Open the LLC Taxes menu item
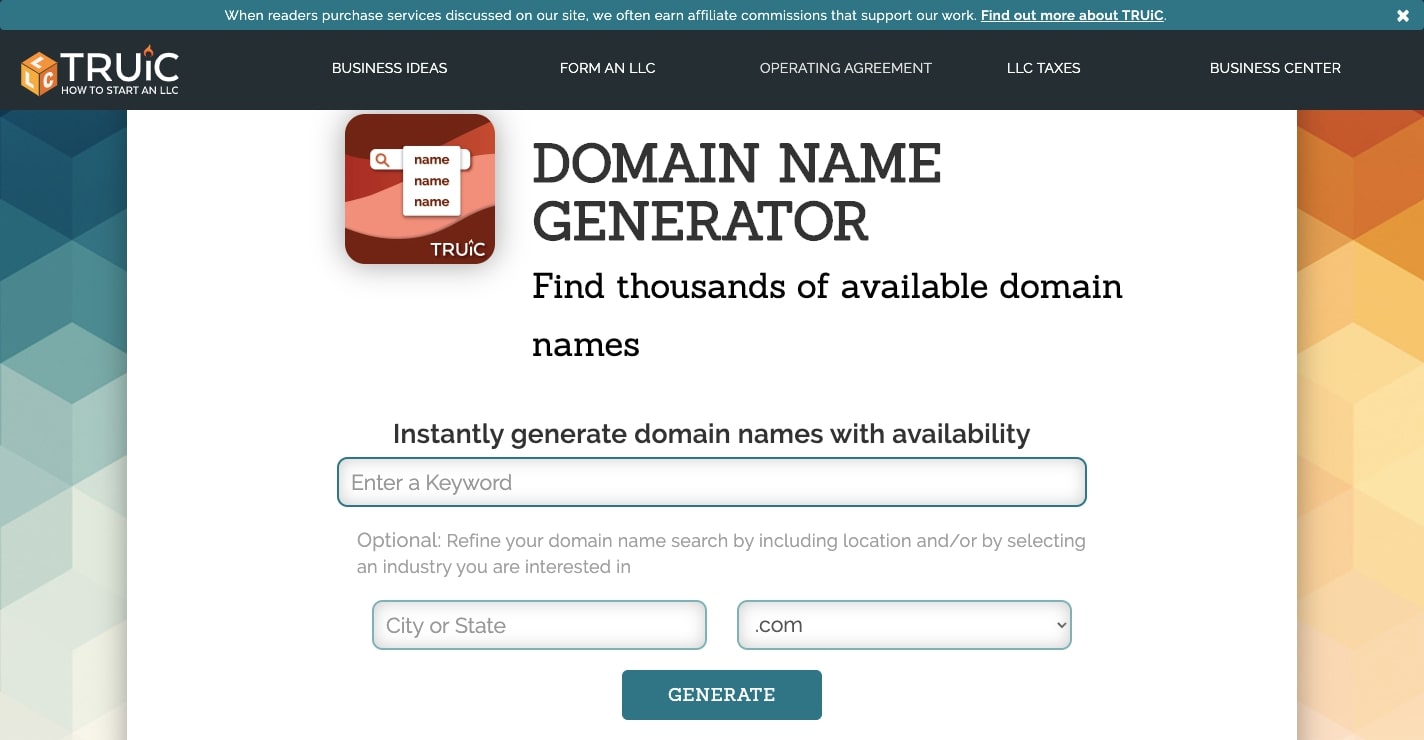Image resolution: width=1424 pixels, height=740 pixels. (x=1043, y=68)
